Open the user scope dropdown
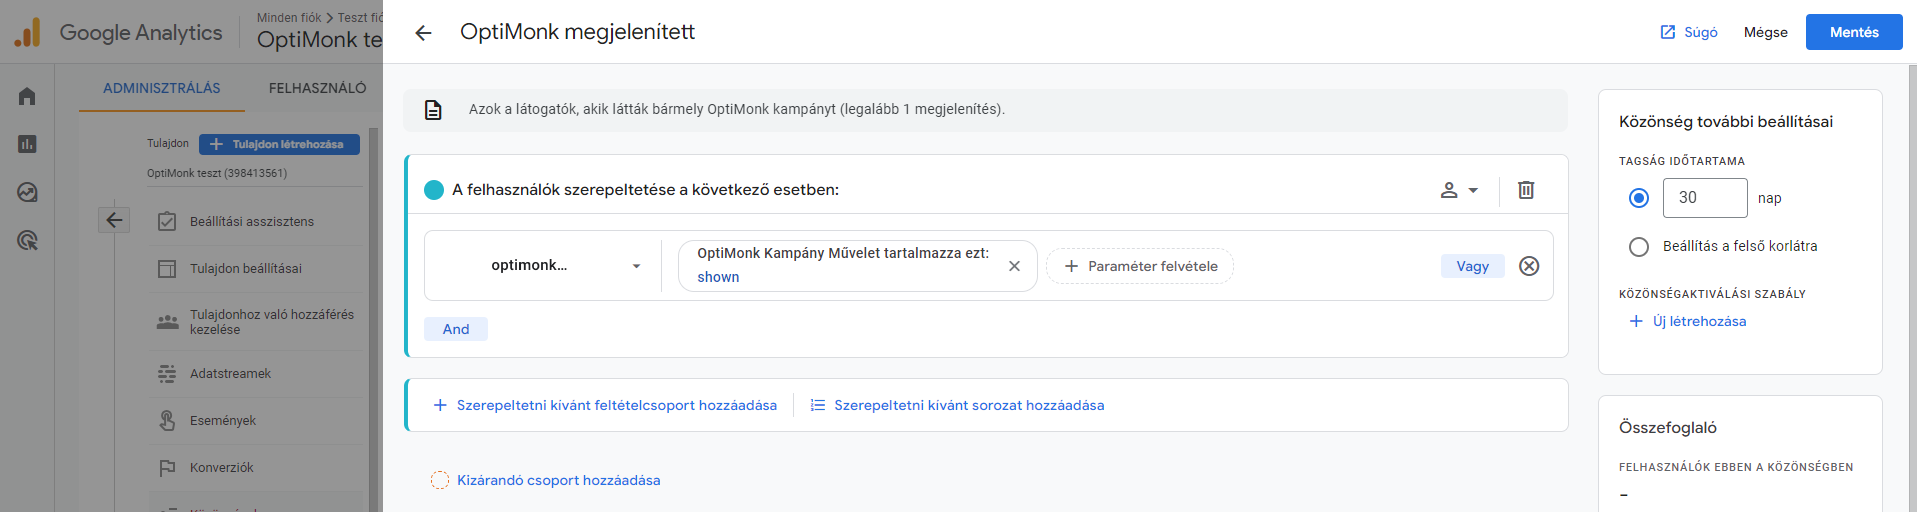This screenshot has height=512, width=1917. click(1459, 190)
